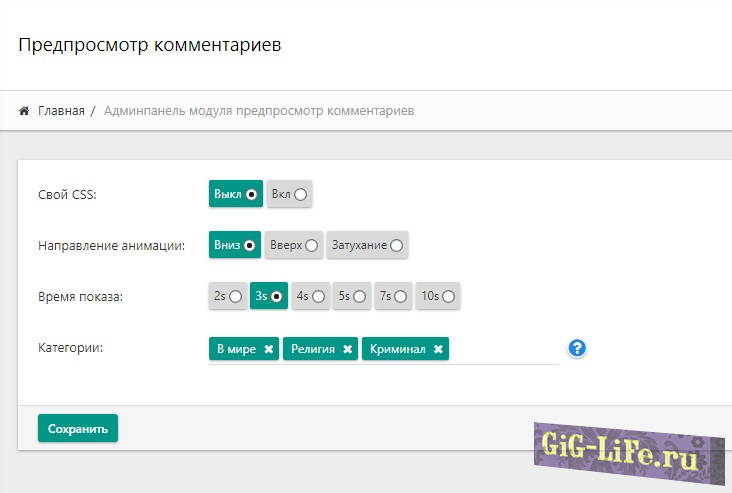
Task: Enable 'Вкл' for Свой CSS
Action: click(x=290, y=194)
